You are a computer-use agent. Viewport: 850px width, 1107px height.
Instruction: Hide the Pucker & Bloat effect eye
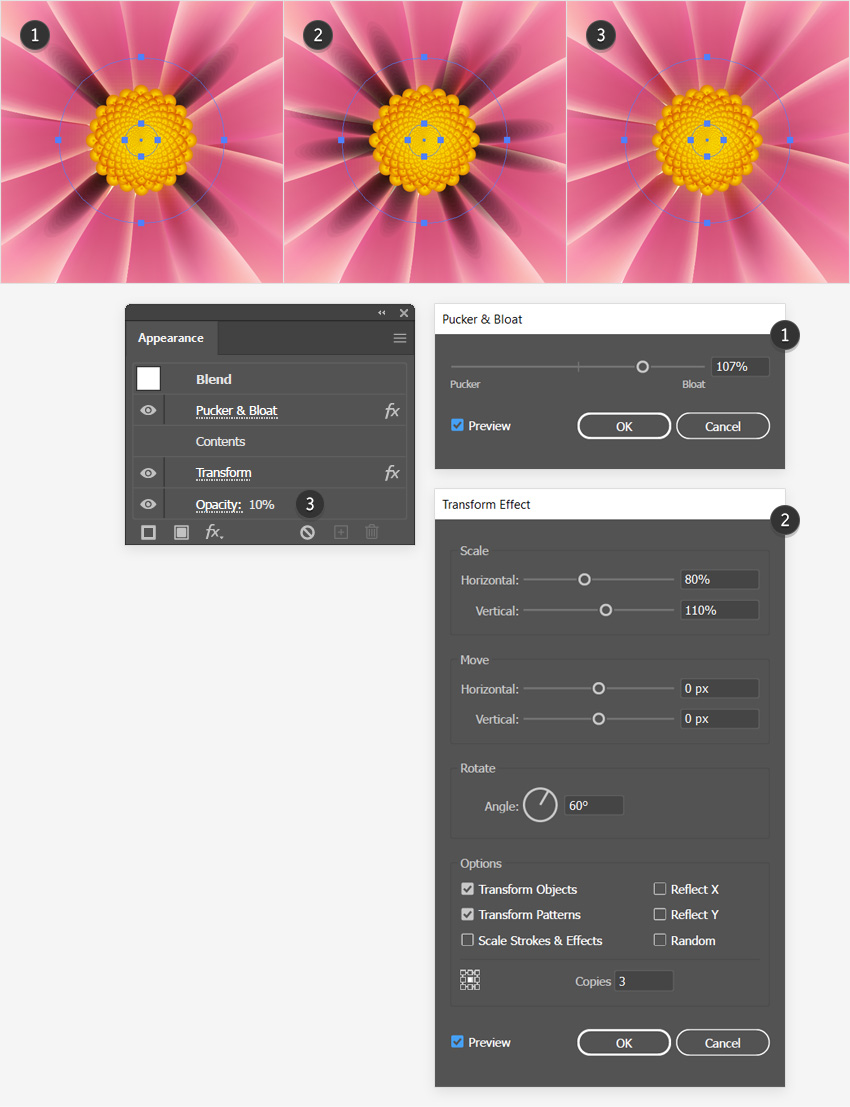point(148,410)
